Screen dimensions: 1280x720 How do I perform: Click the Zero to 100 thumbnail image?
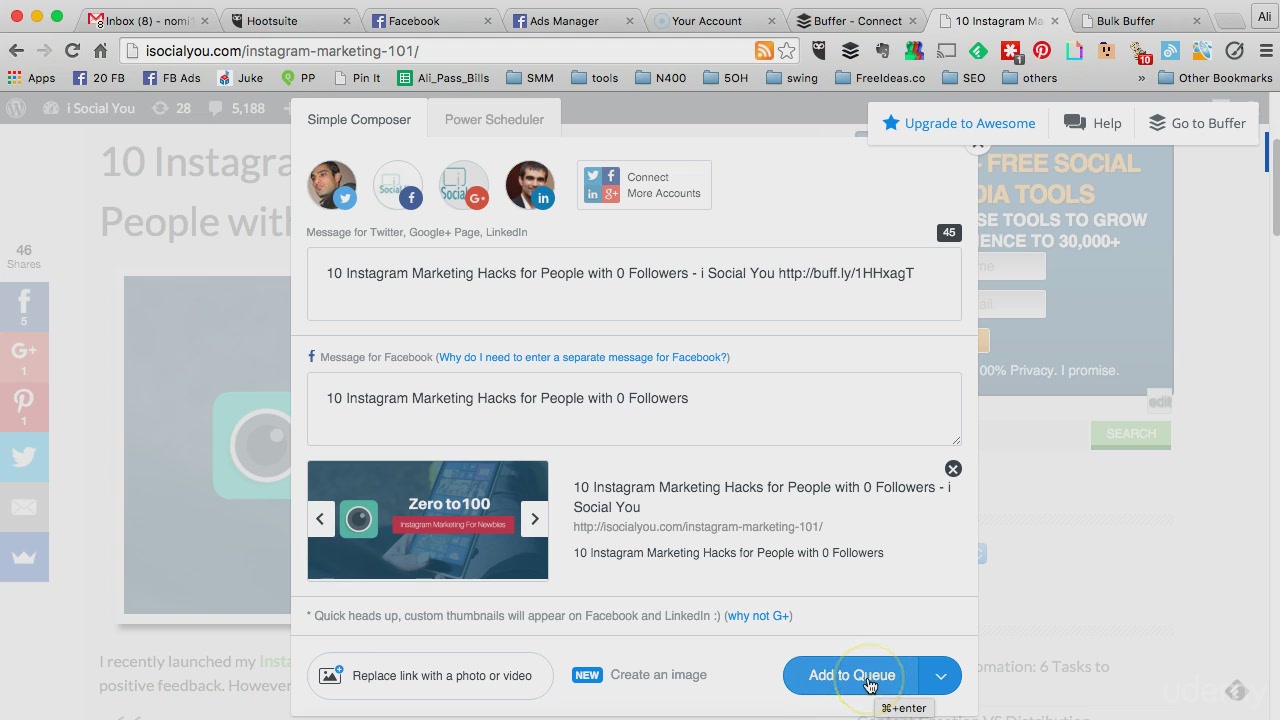[x=428, y=520]
